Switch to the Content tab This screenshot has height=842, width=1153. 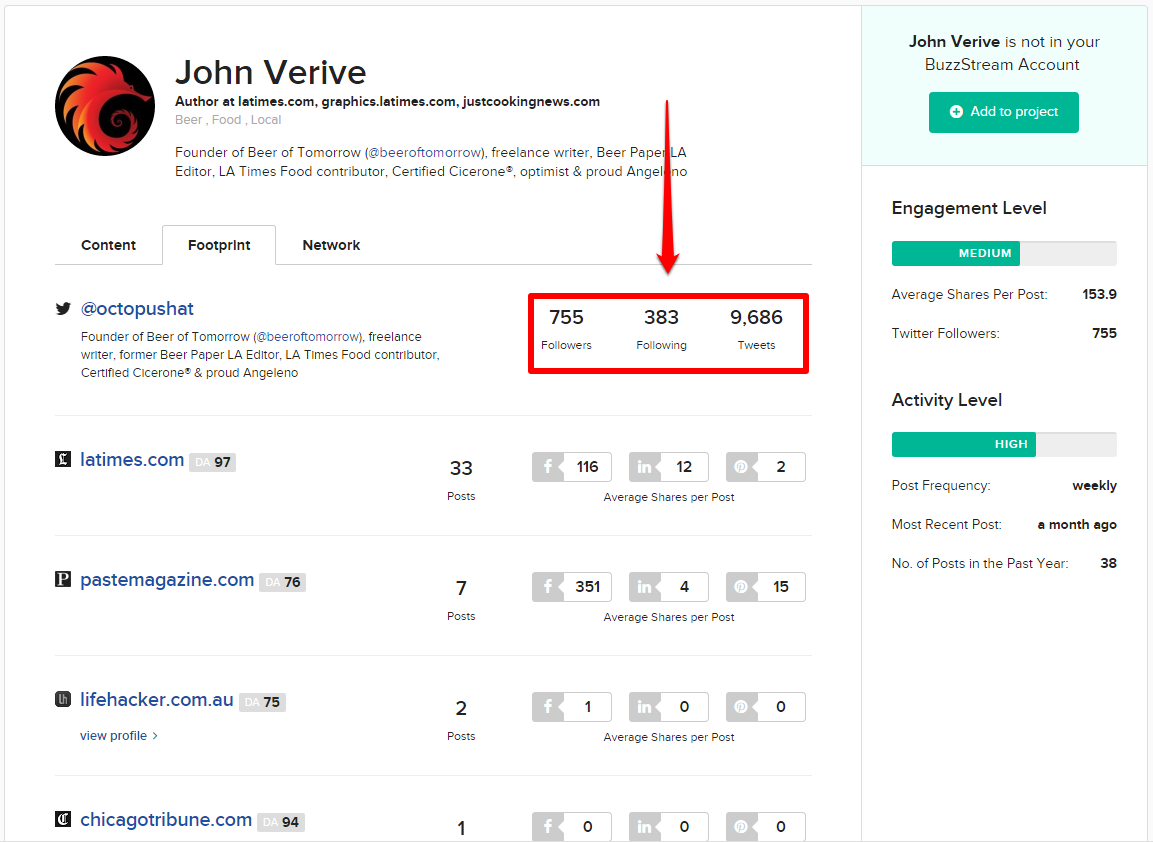point(108,245)
